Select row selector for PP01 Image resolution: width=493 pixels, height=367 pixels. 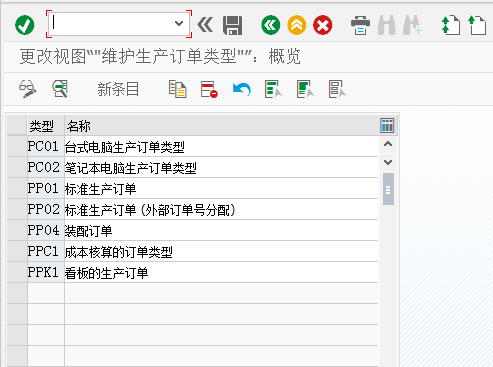pos(17,189)
